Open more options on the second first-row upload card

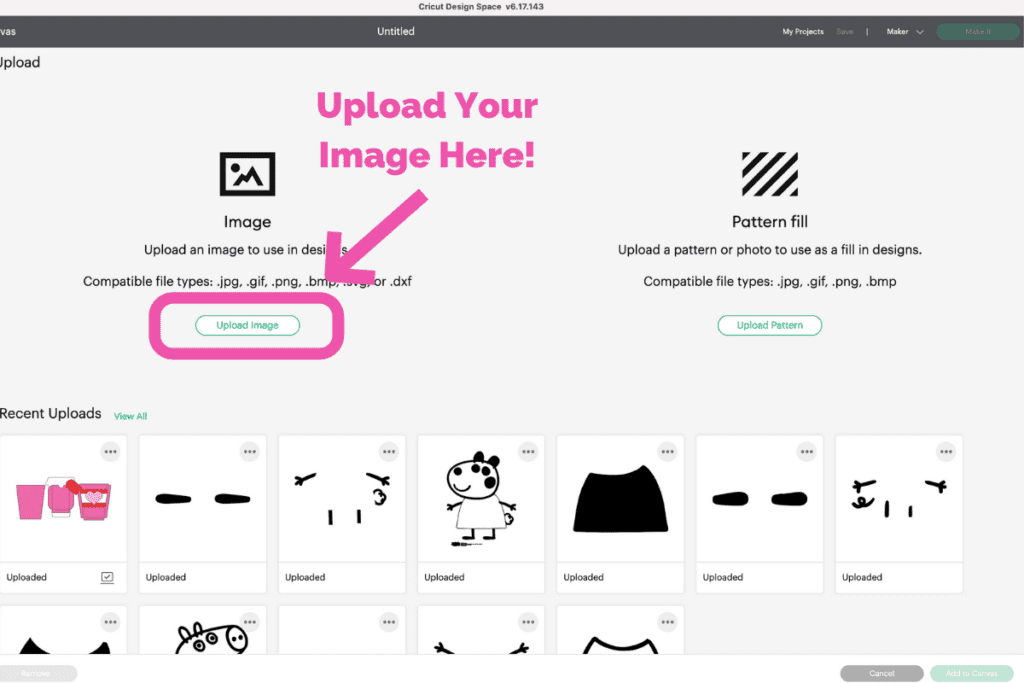[249, 451]
